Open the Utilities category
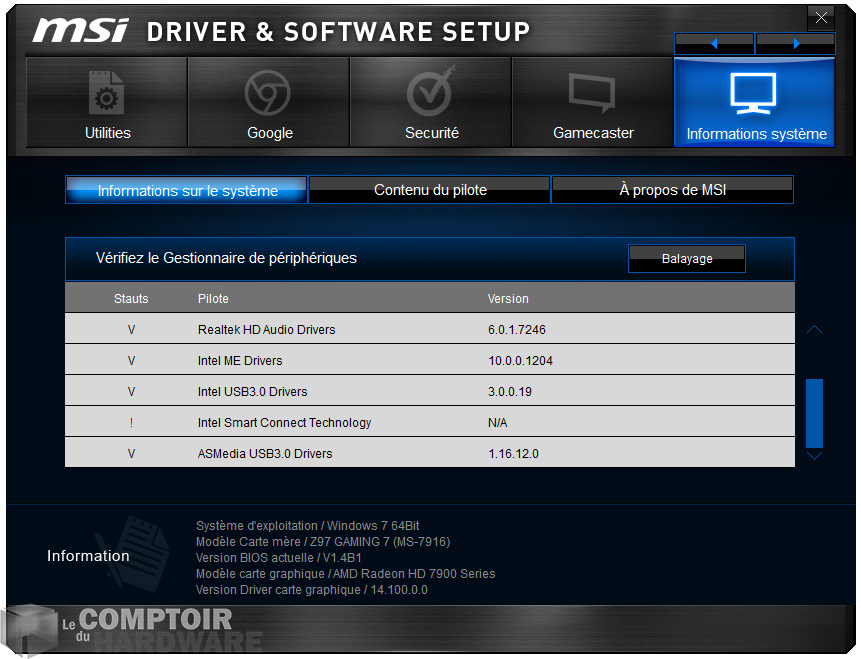The width and height of the screenshot is (861, 659). 107,102
